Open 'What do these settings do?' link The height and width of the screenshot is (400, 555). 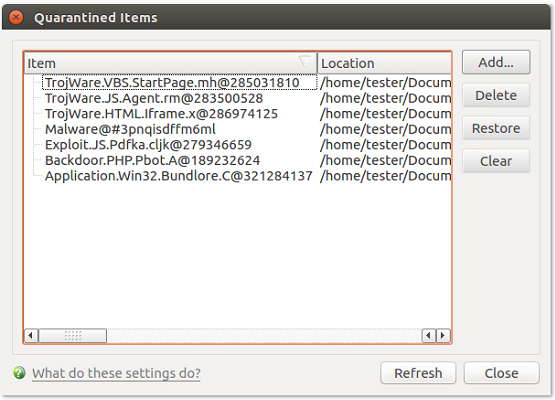point(116,373)
